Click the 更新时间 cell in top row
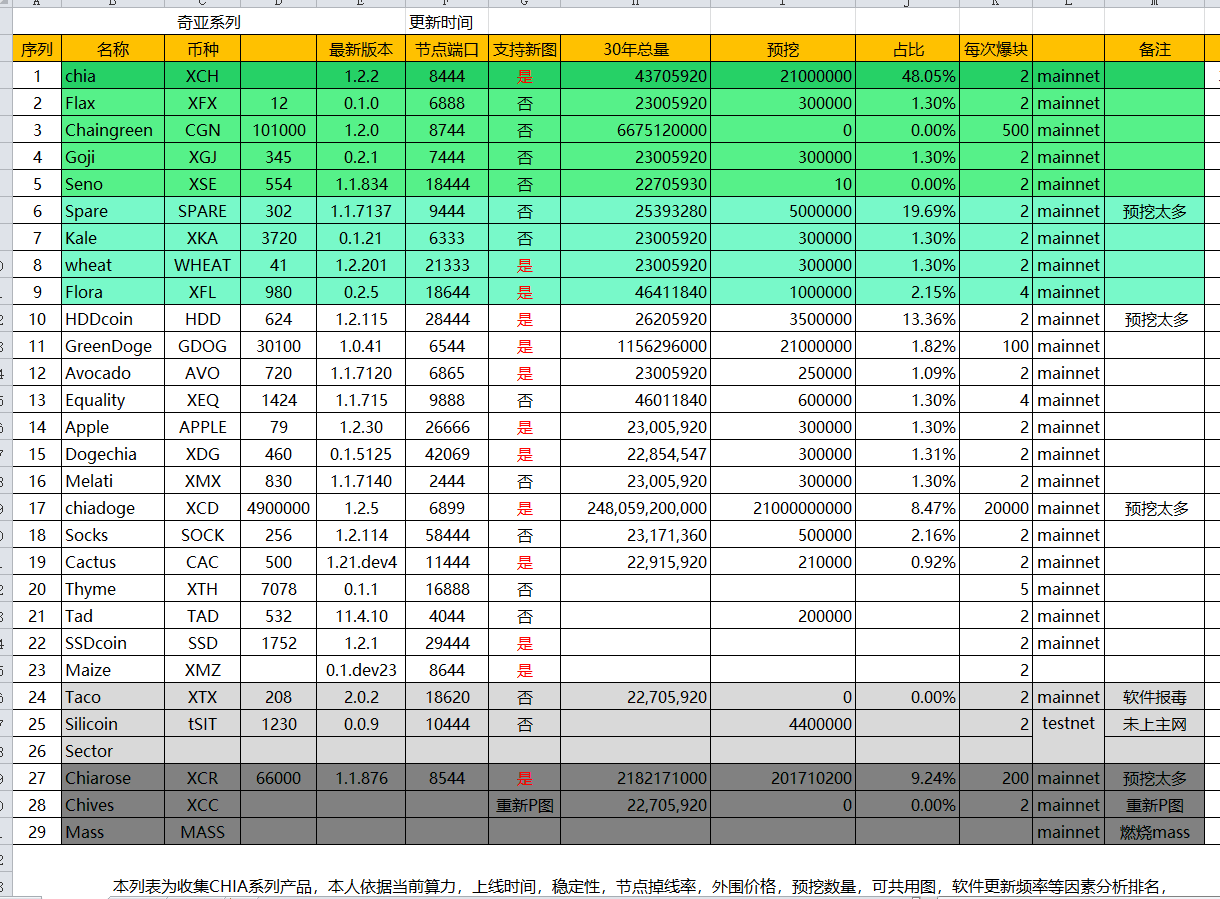Screen dimensions: 1220x899 441,22
